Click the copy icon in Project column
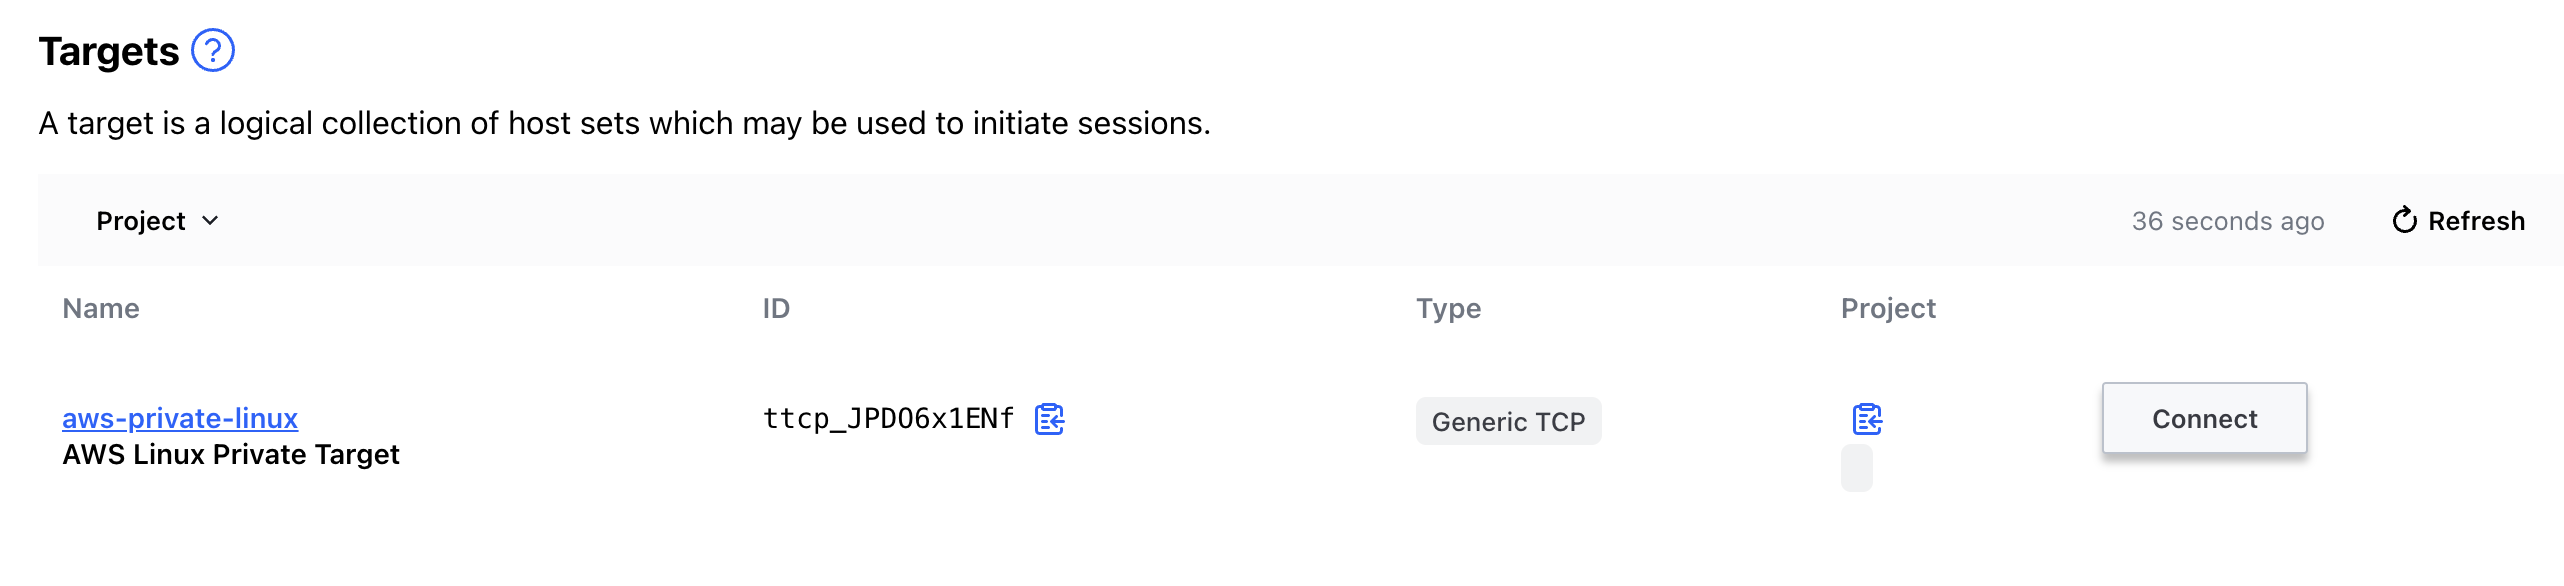Screen dimensions: 2564x586 [x=1866, y=419]
